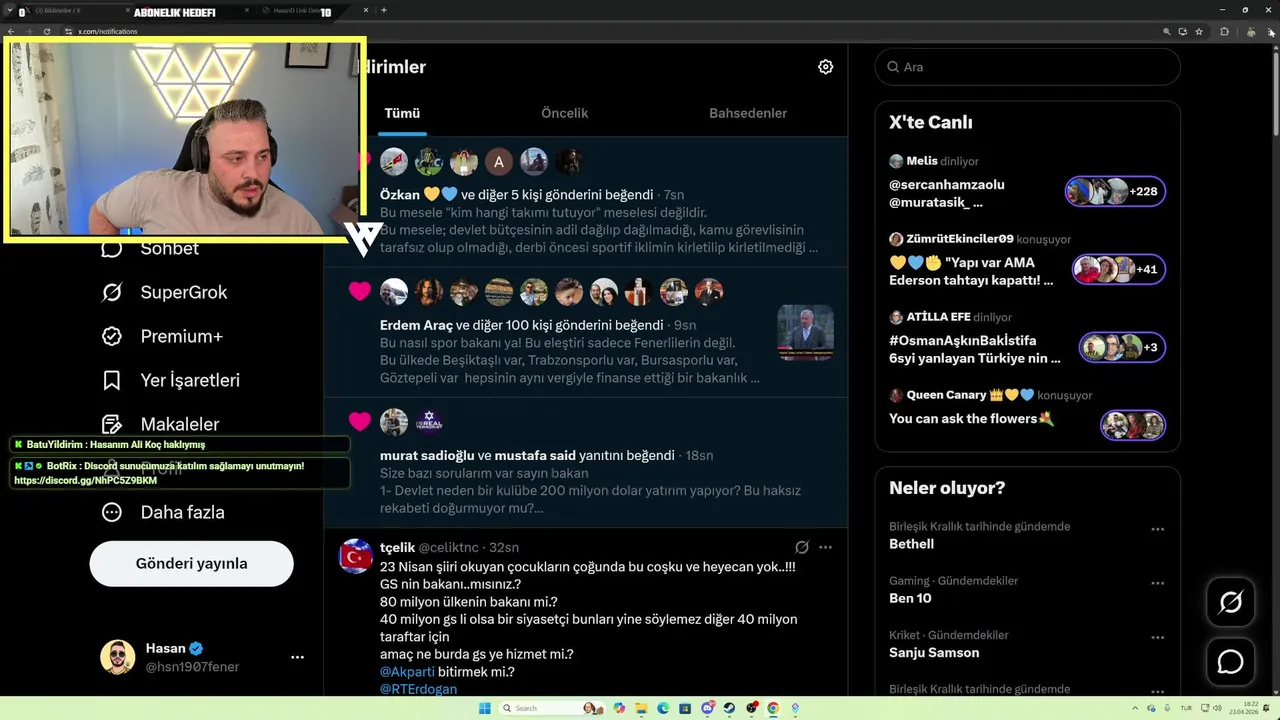
Task: Open SuperGrok from the sidebar
Action: (x=164, y=292)
